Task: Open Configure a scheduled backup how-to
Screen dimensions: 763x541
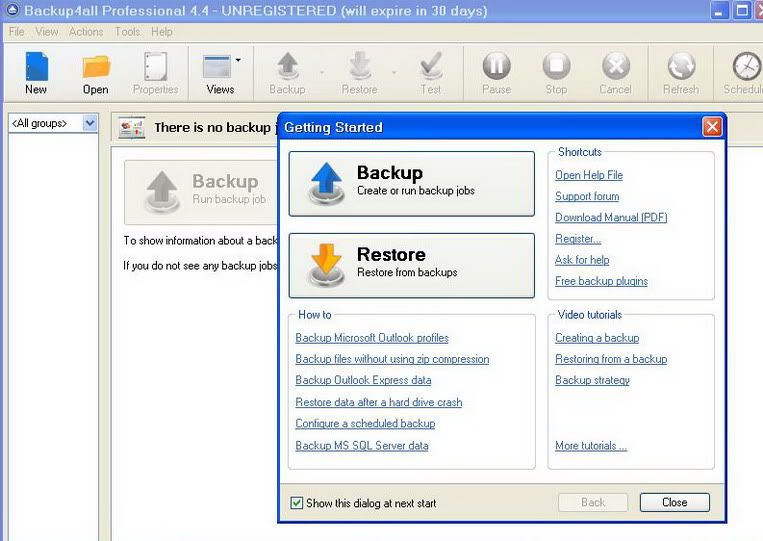Action: pos(365,424)
